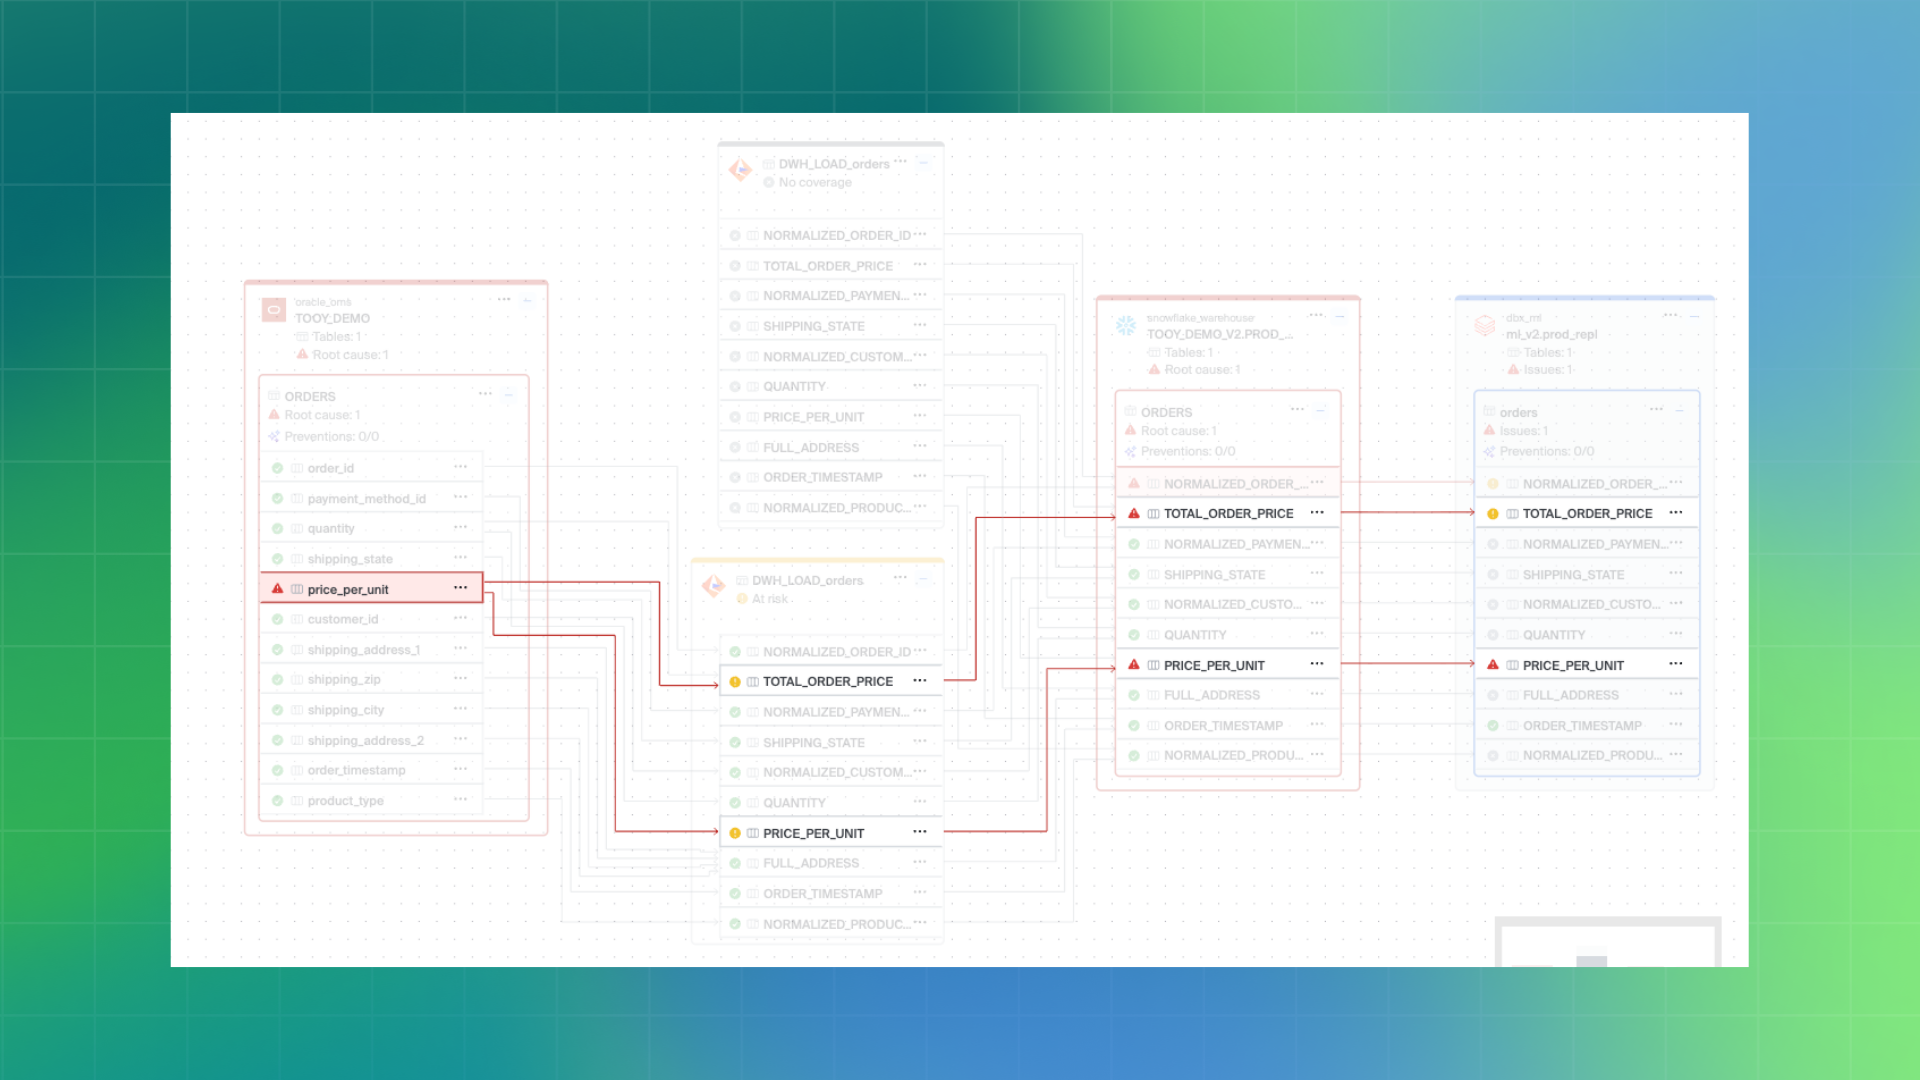Open more options for dbx_ml node header

pyautogui.click(x=1670, y=315)
